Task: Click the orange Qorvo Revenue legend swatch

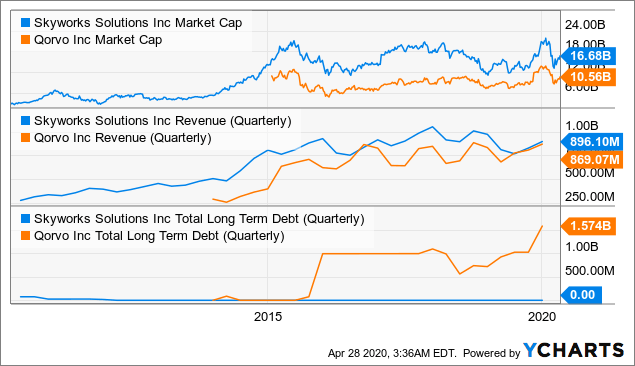Action: [25, 138]
